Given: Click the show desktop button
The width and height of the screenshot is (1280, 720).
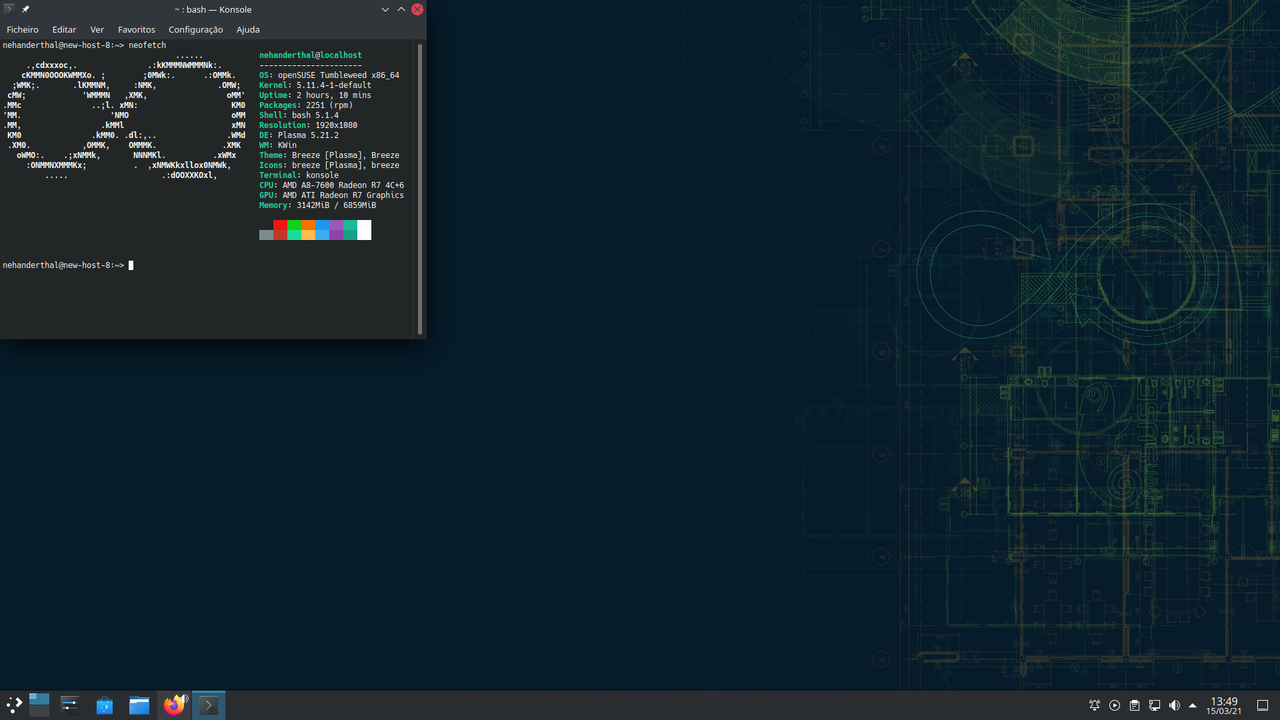Looking at the screenshot, I should coord(1265,706).
